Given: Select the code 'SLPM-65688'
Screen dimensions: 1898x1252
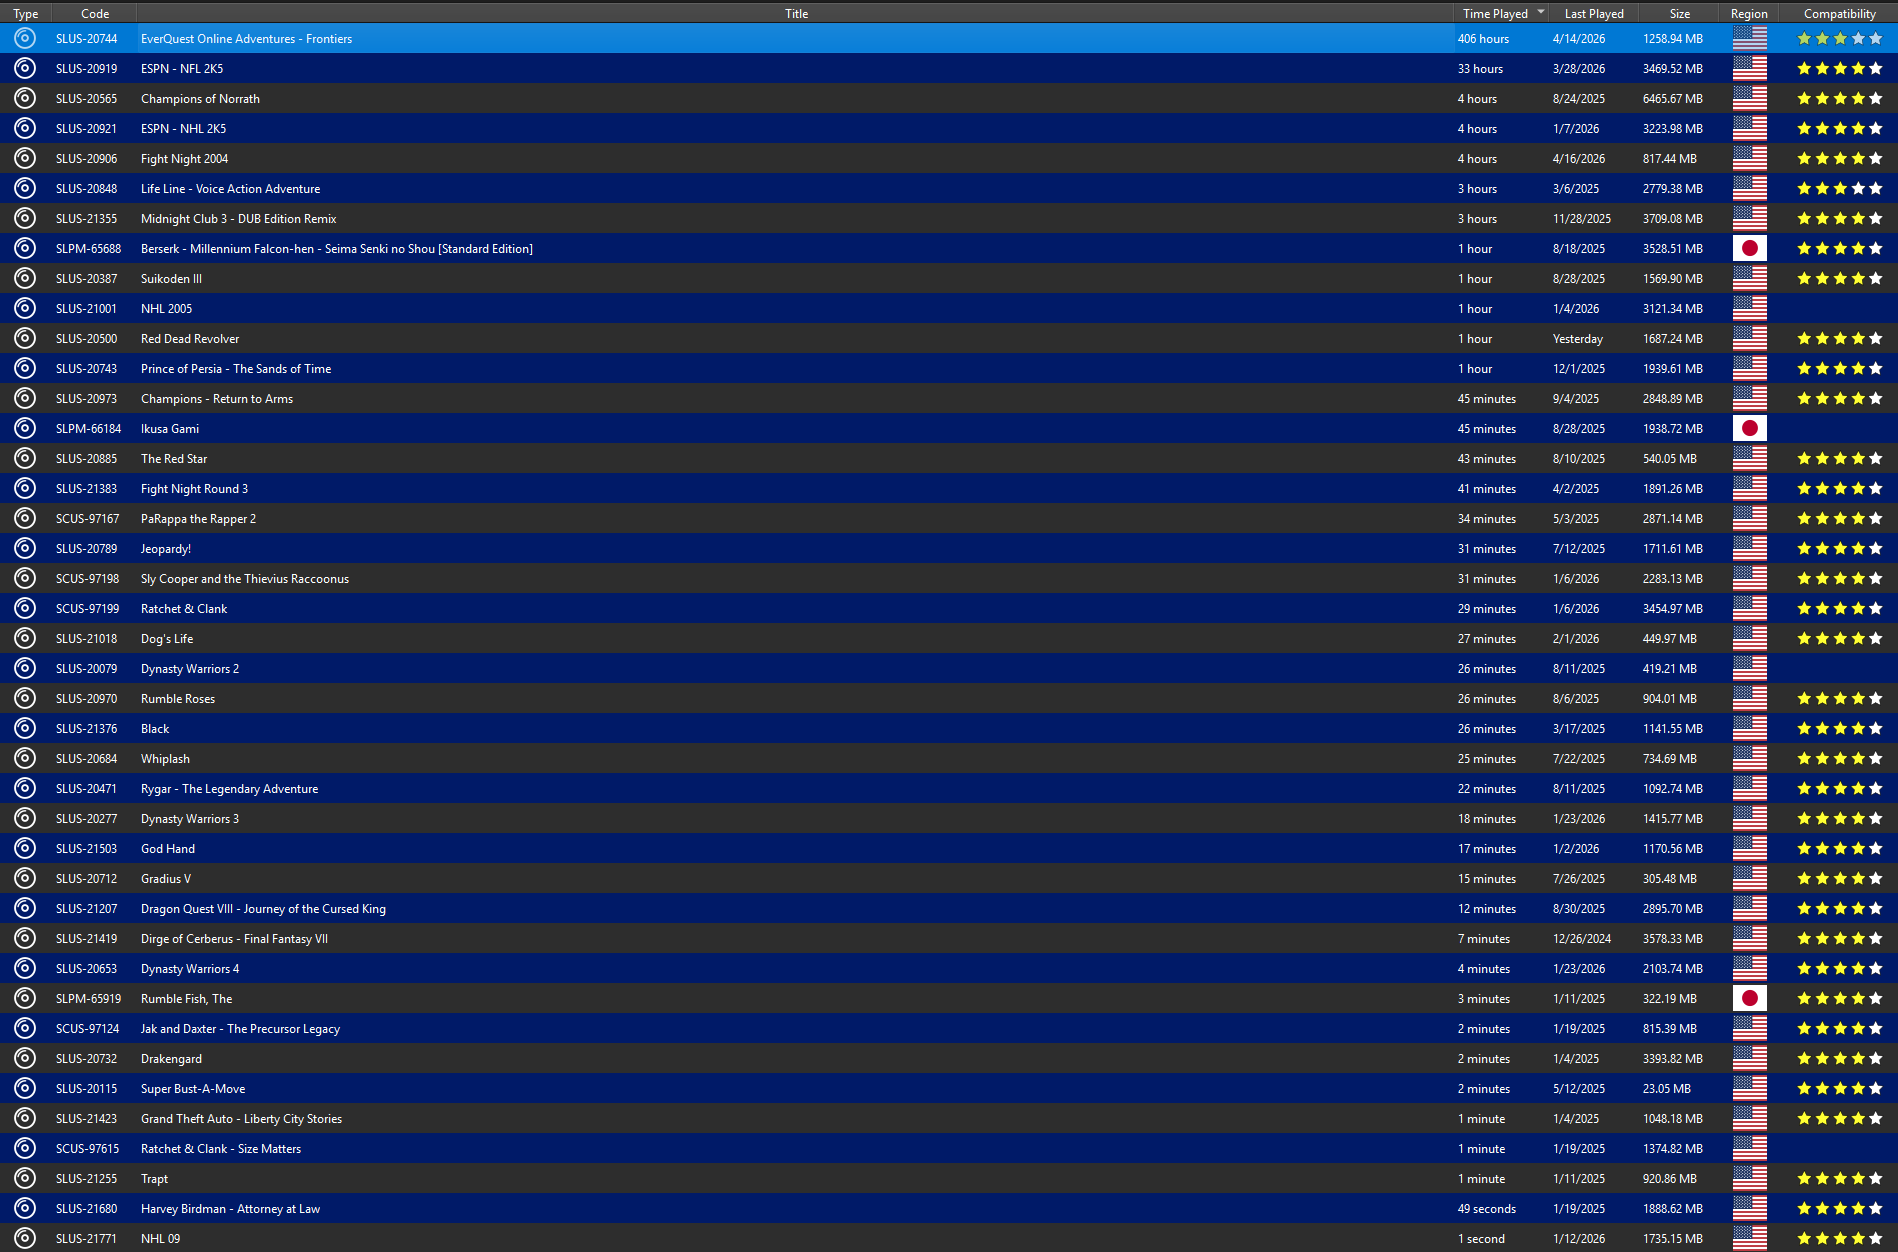Looking at the screenshot, I should pyautogui.click(x=88, y=248).
